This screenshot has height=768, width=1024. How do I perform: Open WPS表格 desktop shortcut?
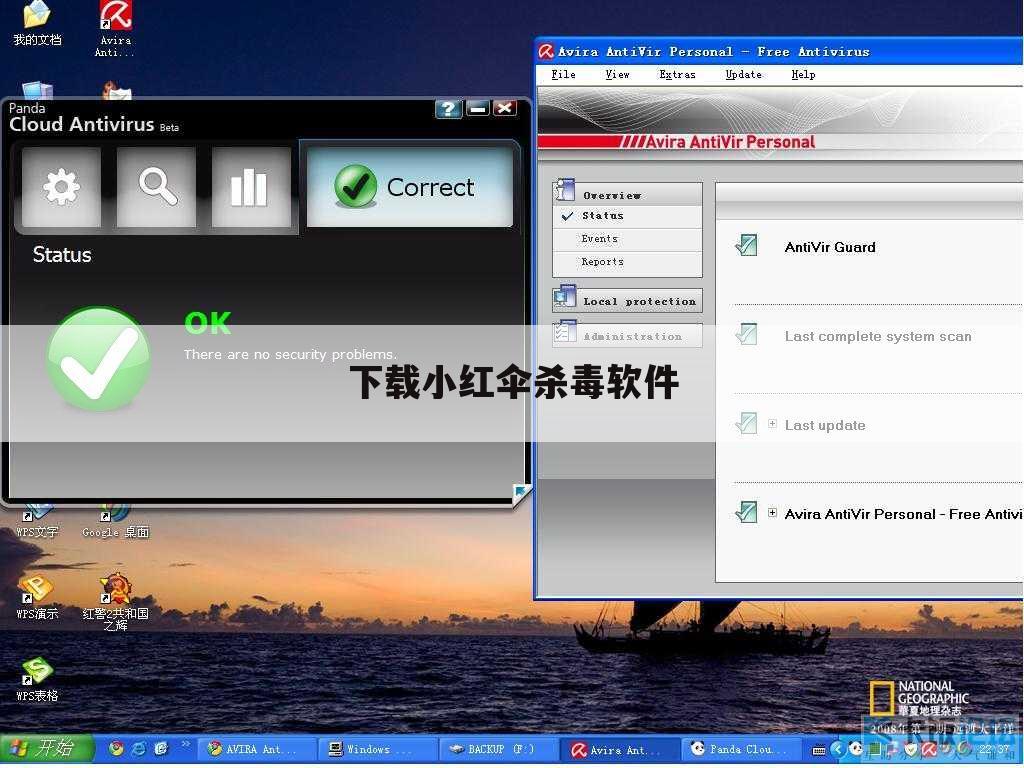coord(37,679)
